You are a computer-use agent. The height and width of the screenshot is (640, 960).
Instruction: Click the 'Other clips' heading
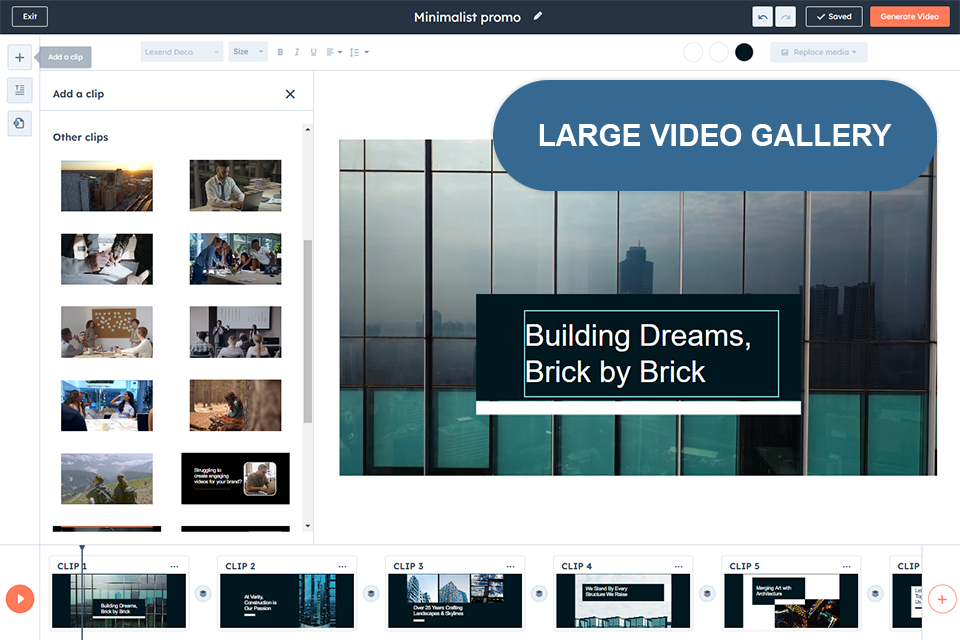click(x=80, y=137)
